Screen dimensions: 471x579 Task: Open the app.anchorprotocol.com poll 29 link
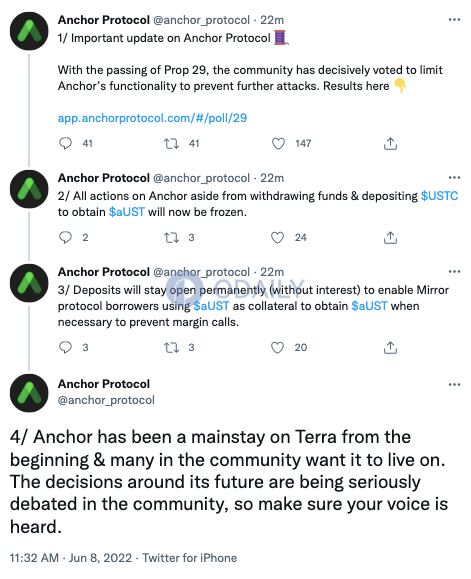point(152,118)
